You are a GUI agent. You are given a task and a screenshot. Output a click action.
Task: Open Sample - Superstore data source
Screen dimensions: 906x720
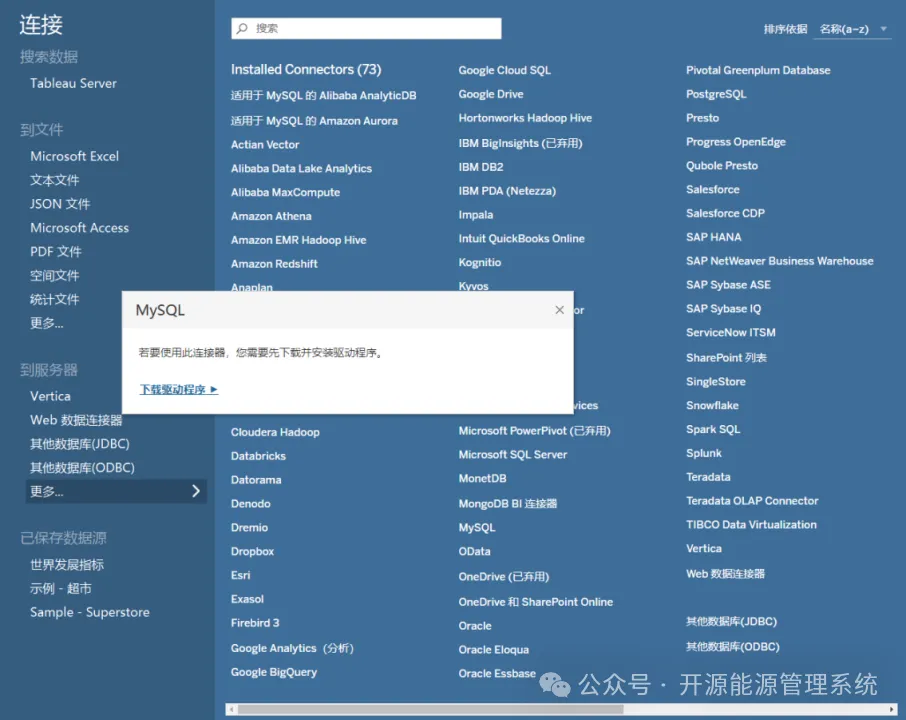[x=90, y=612]
